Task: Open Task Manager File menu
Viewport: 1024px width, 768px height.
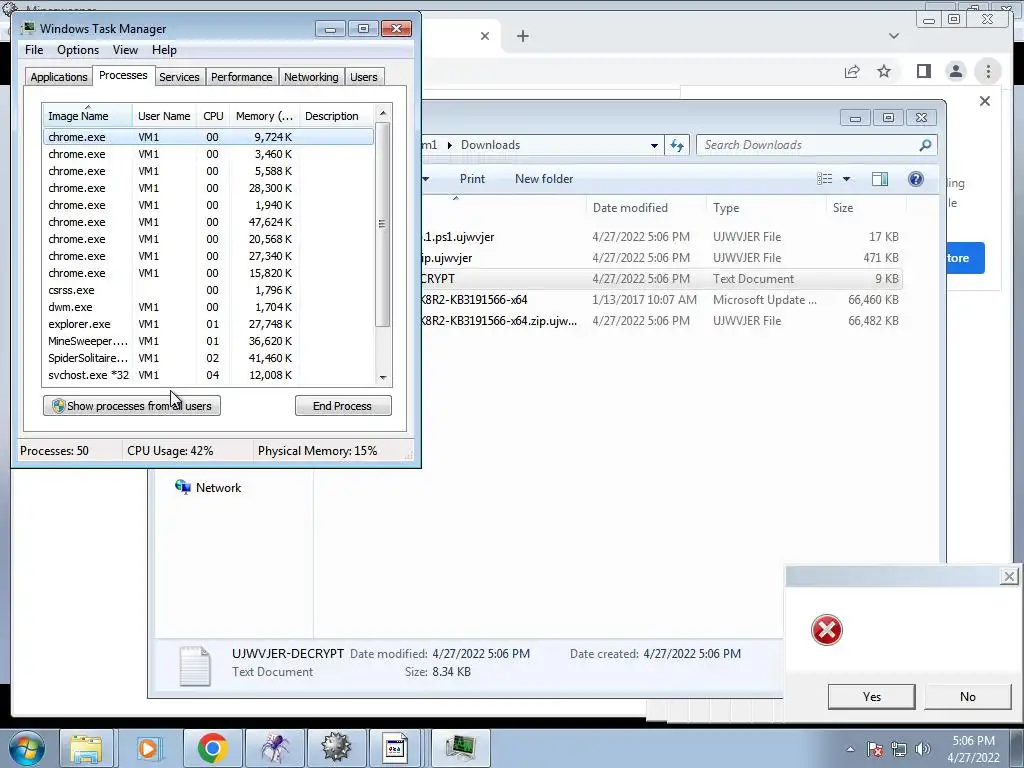Action: point(34,50)
